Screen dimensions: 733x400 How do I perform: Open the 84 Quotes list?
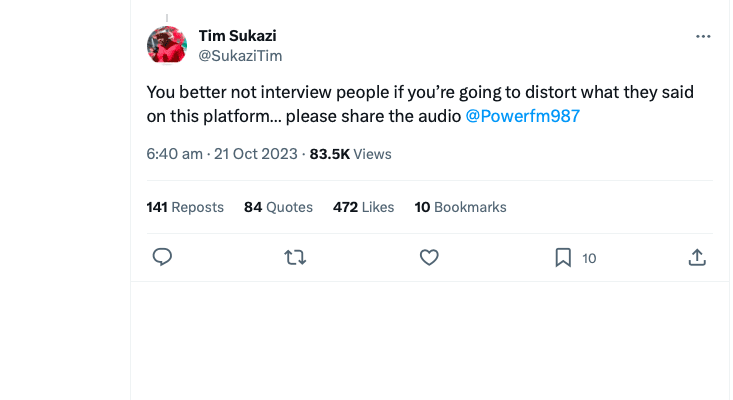(x=278, y=207)
